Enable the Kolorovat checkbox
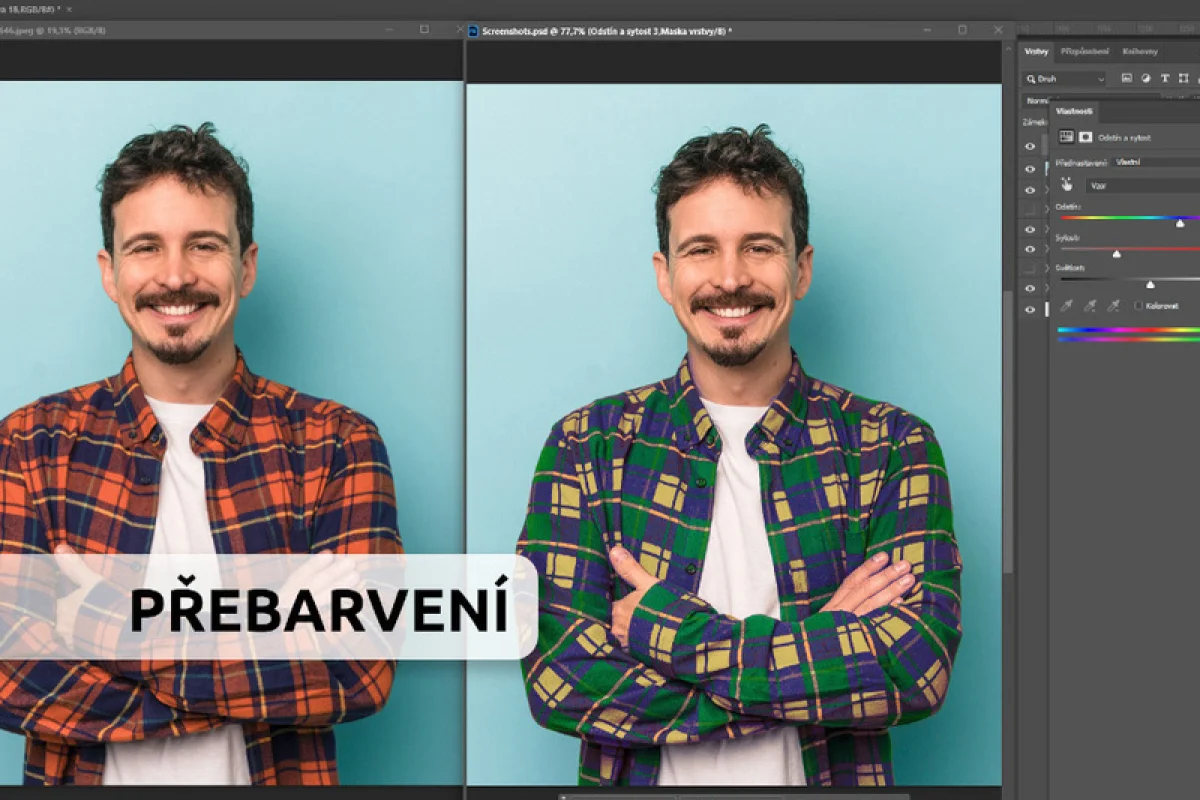The width and height of the screenshot is (1200, 800). (1139, 306)
